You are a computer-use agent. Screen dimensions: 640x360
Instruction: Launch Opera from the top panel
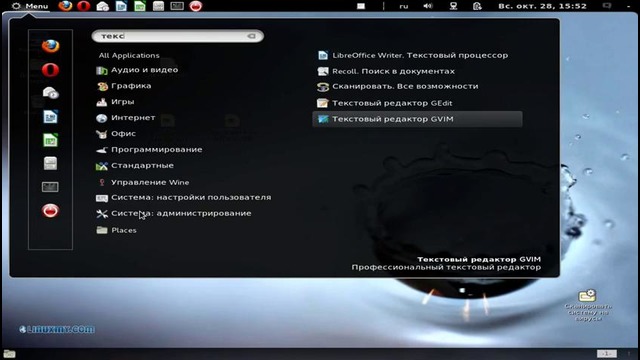pyautogui.click(x=84, y=6)
